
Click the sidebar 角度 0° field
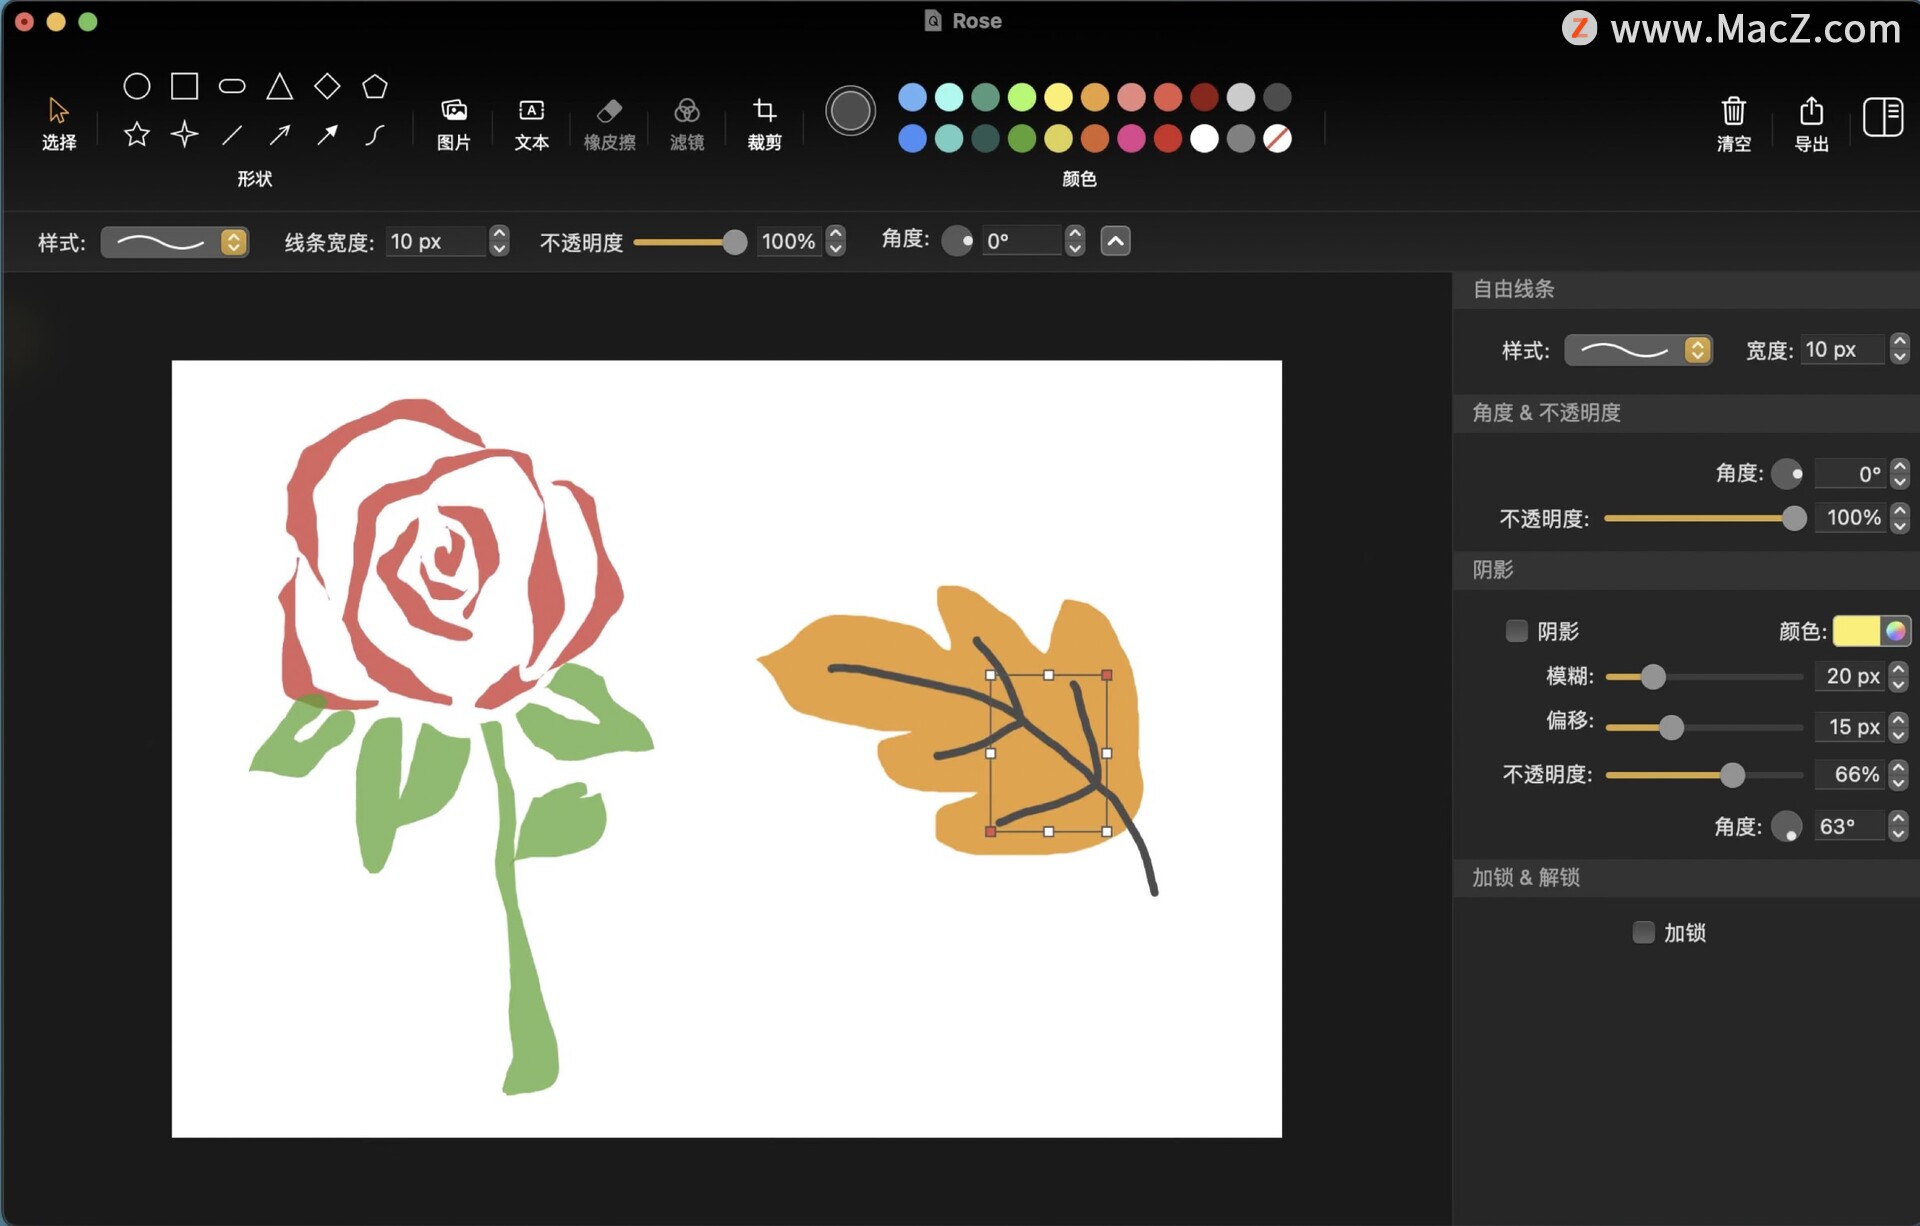coord(1849,473)
